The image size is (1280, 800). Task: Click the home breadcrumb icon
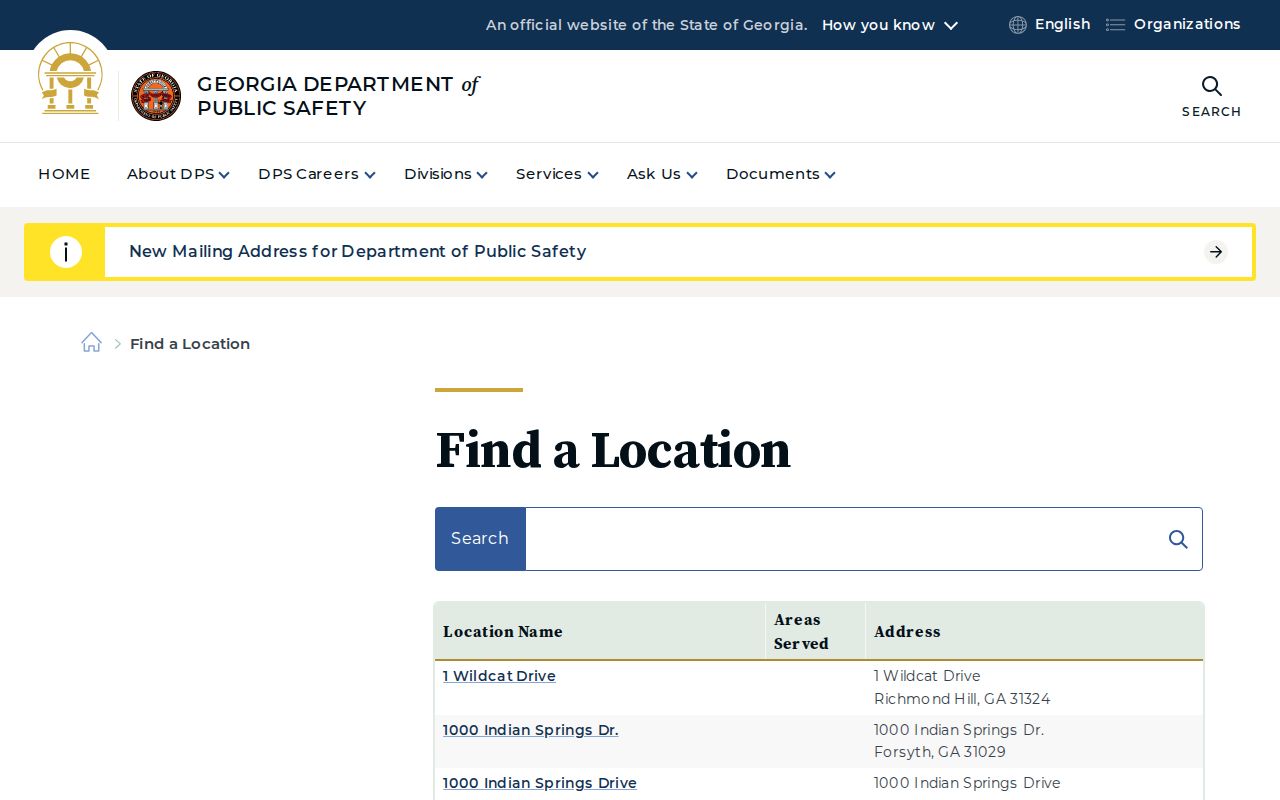click(x=91, y=343)
